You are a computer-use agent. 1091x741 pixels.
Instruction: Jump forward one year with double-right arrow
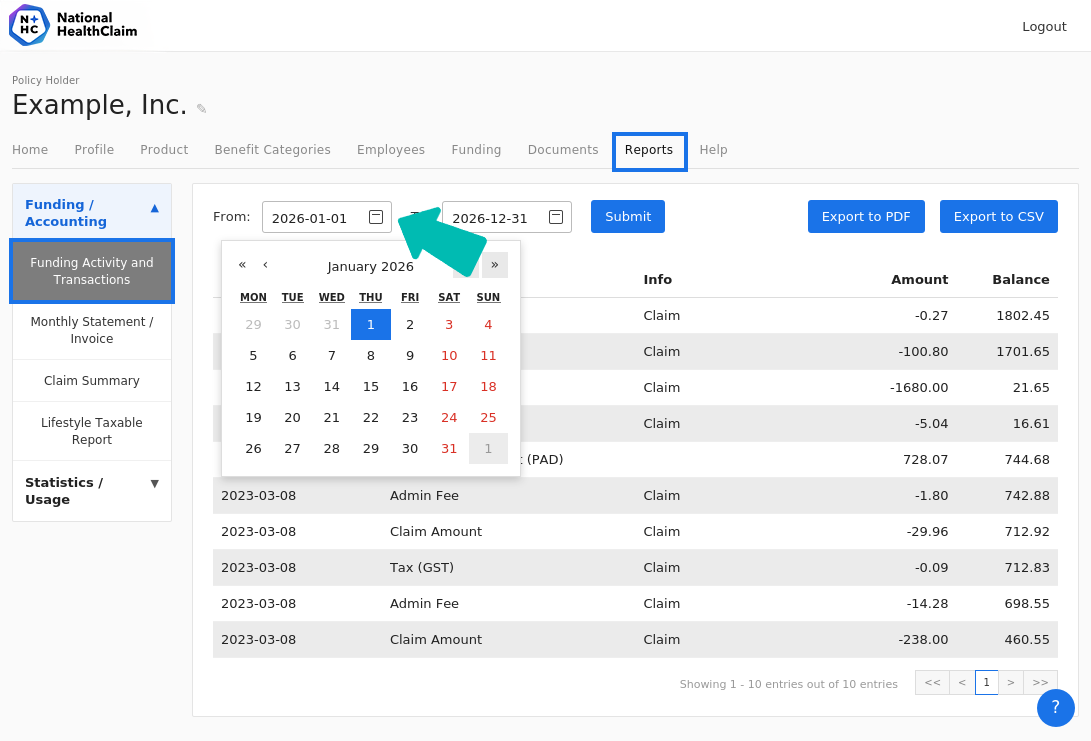[x=495, y=264]
